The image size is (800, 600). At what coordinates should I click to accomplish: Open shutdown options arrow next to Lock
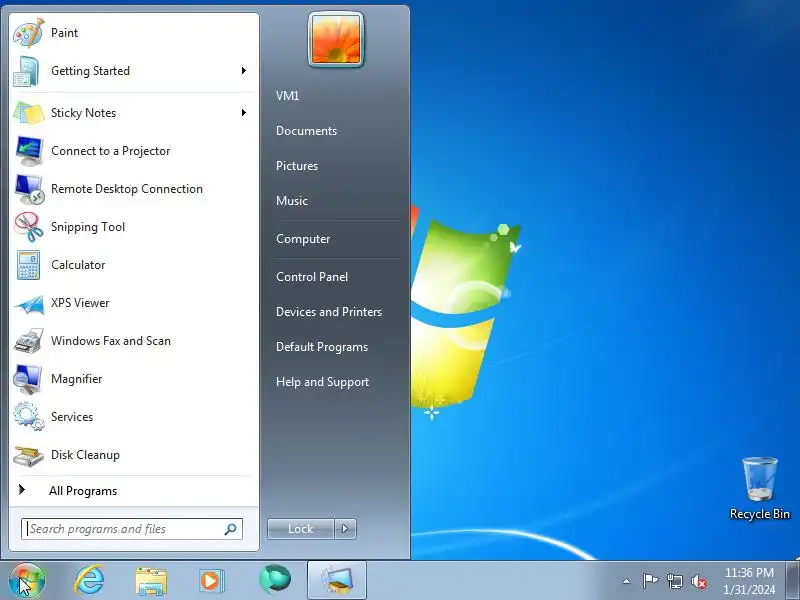pos(345,529)
